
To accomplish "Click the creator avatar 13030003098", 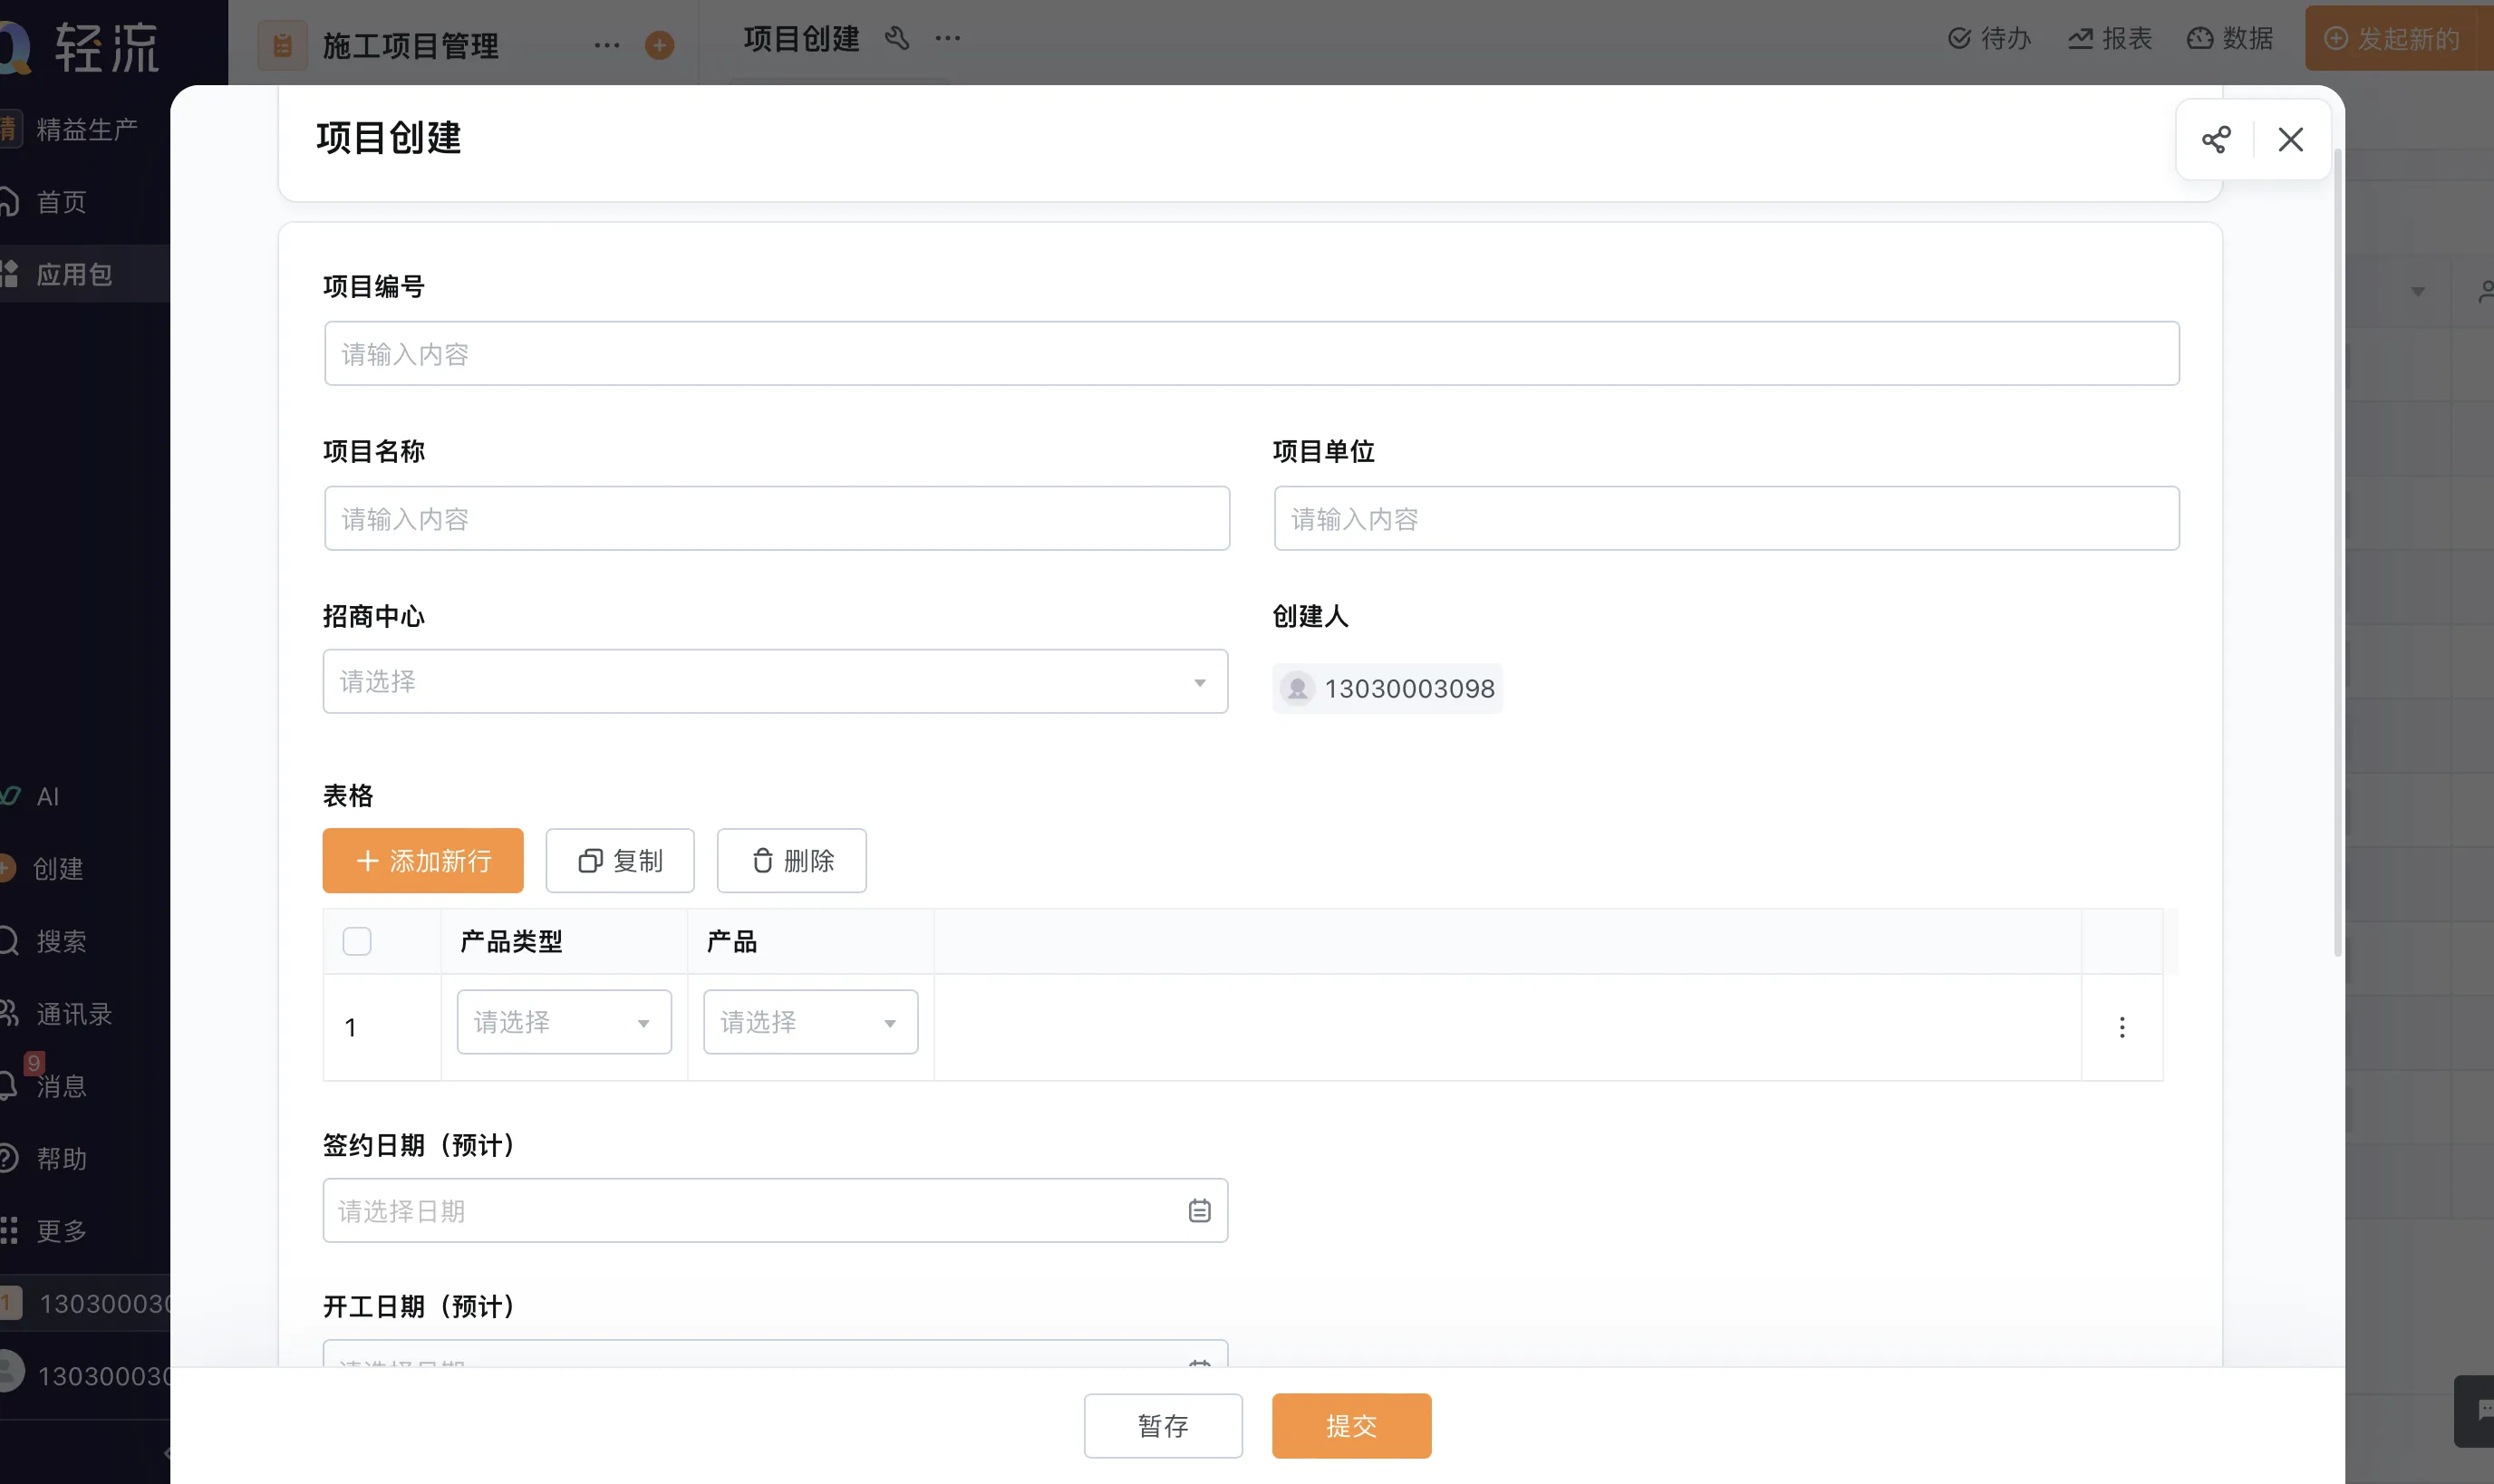I will coord(1297,689).
